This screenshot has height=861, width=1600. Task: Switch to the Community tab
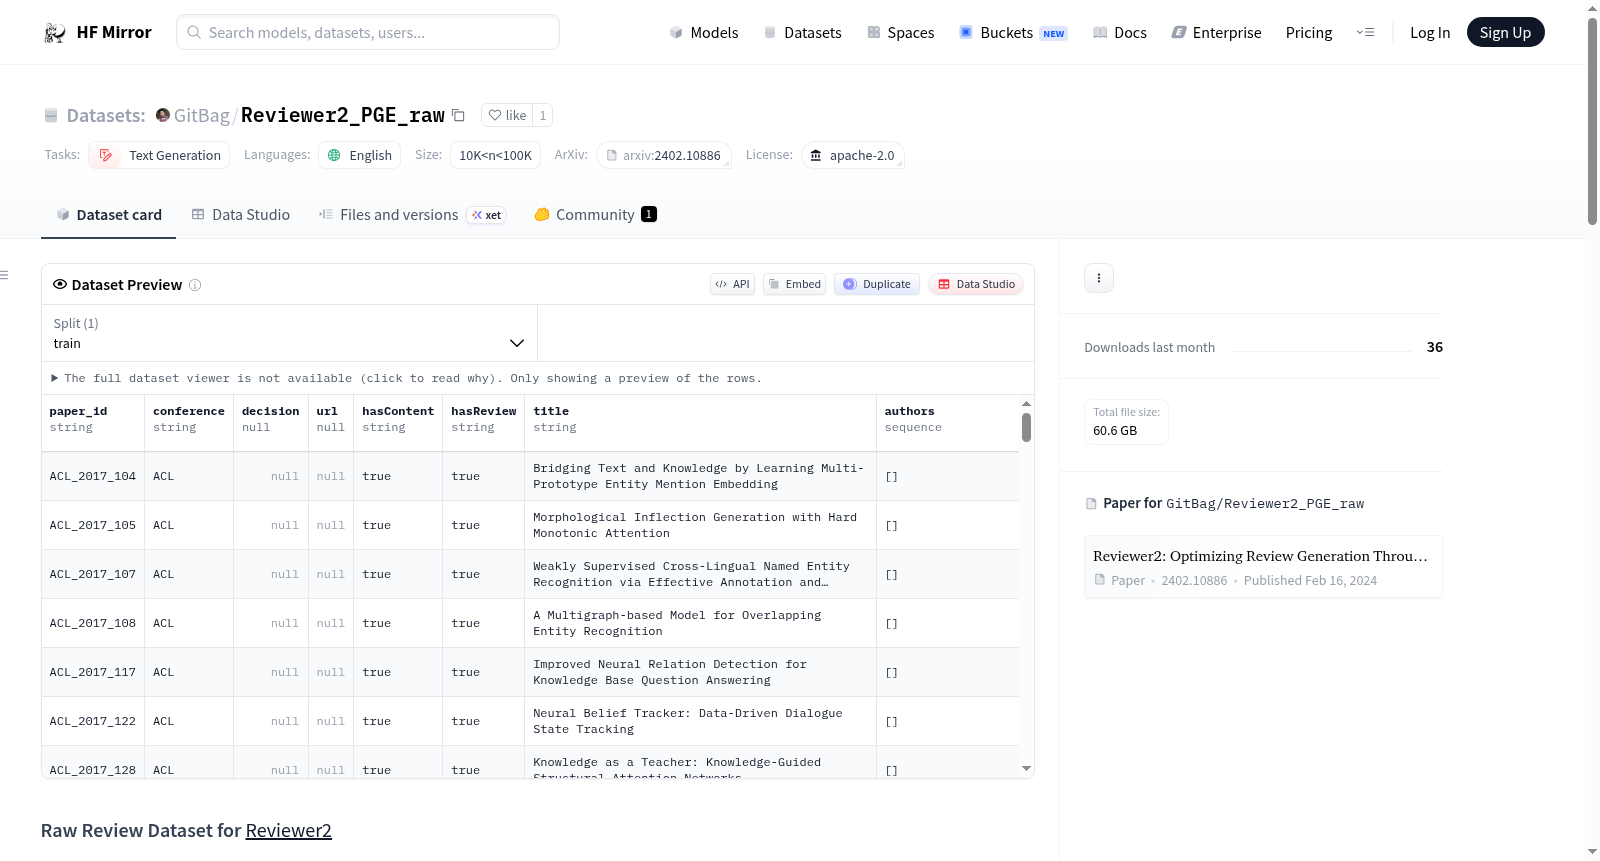(595, 214)
